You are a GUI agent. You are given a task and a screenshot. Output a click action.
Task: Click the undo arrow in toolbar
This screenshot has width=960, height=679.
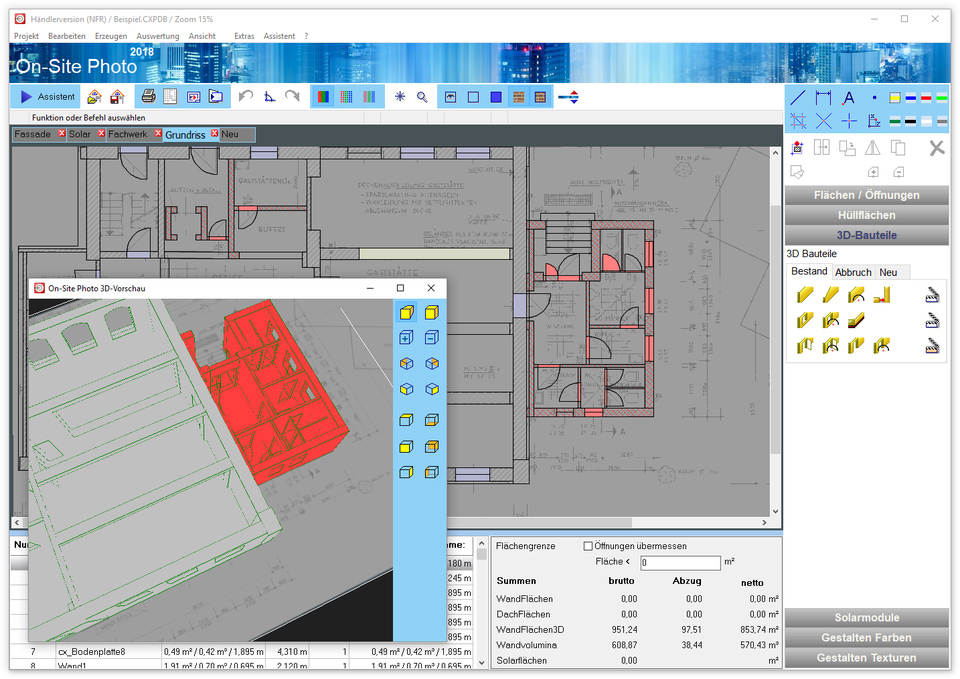[245, 97]
